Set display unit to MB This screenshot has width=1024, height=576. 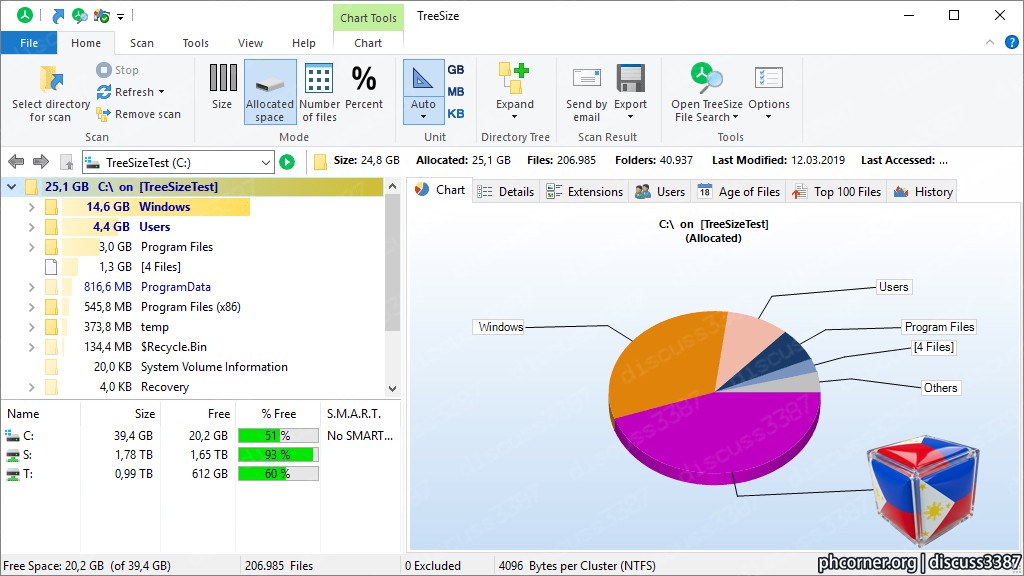pos(455,91)
